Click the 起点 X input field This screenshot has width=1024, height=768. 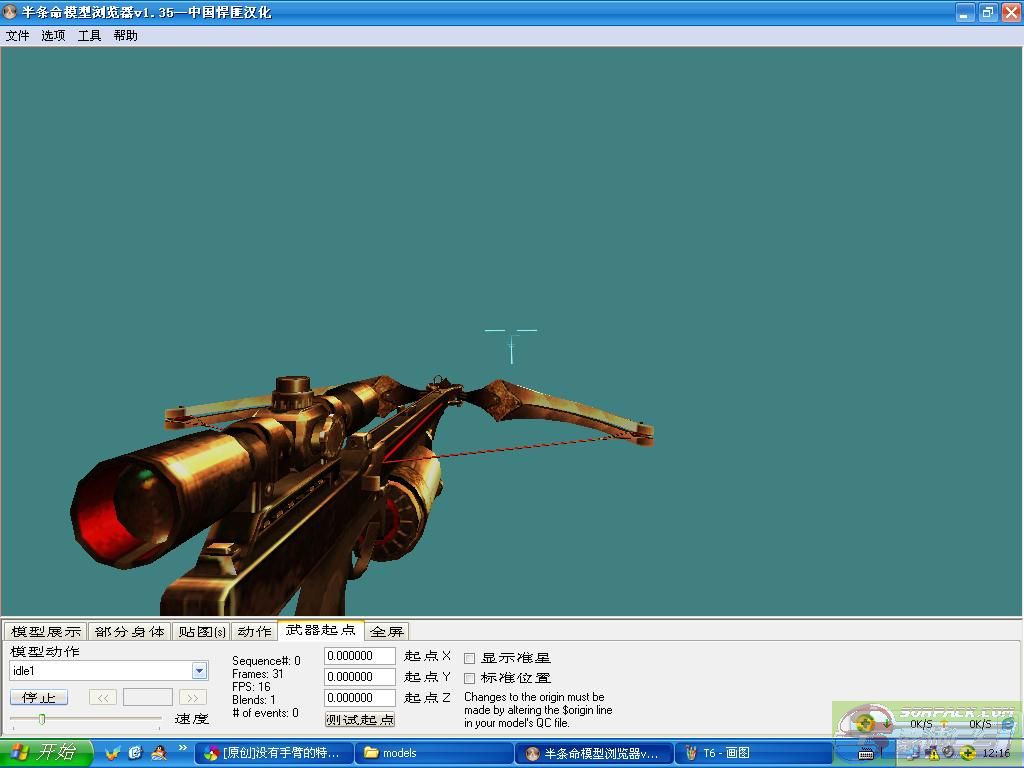coord(360,656)
